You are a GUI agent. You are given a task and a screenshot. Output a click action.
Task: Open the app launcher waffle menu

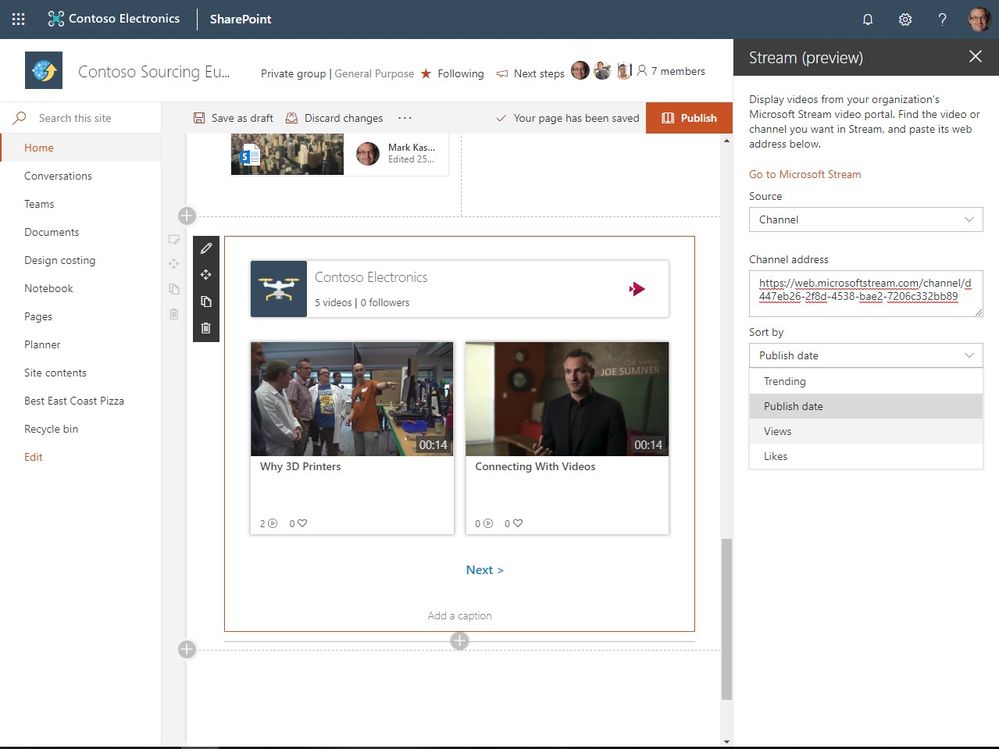tap(18, 19)
